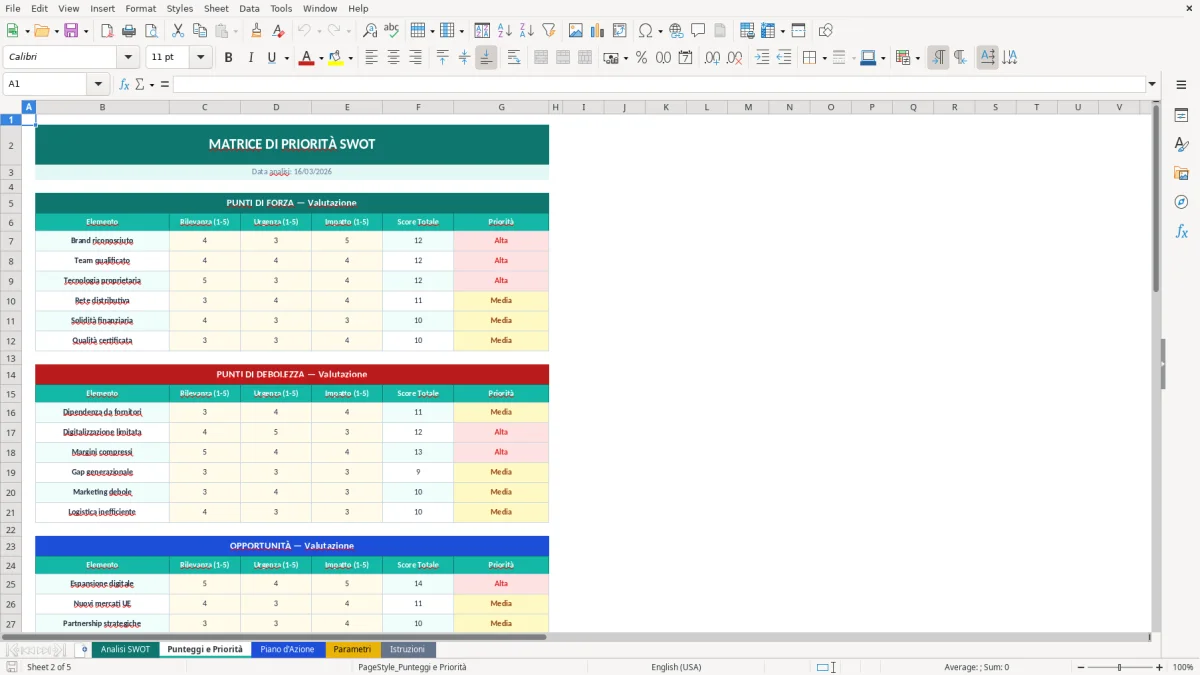
Task: Insert an image
Action: tap(576, 31)
